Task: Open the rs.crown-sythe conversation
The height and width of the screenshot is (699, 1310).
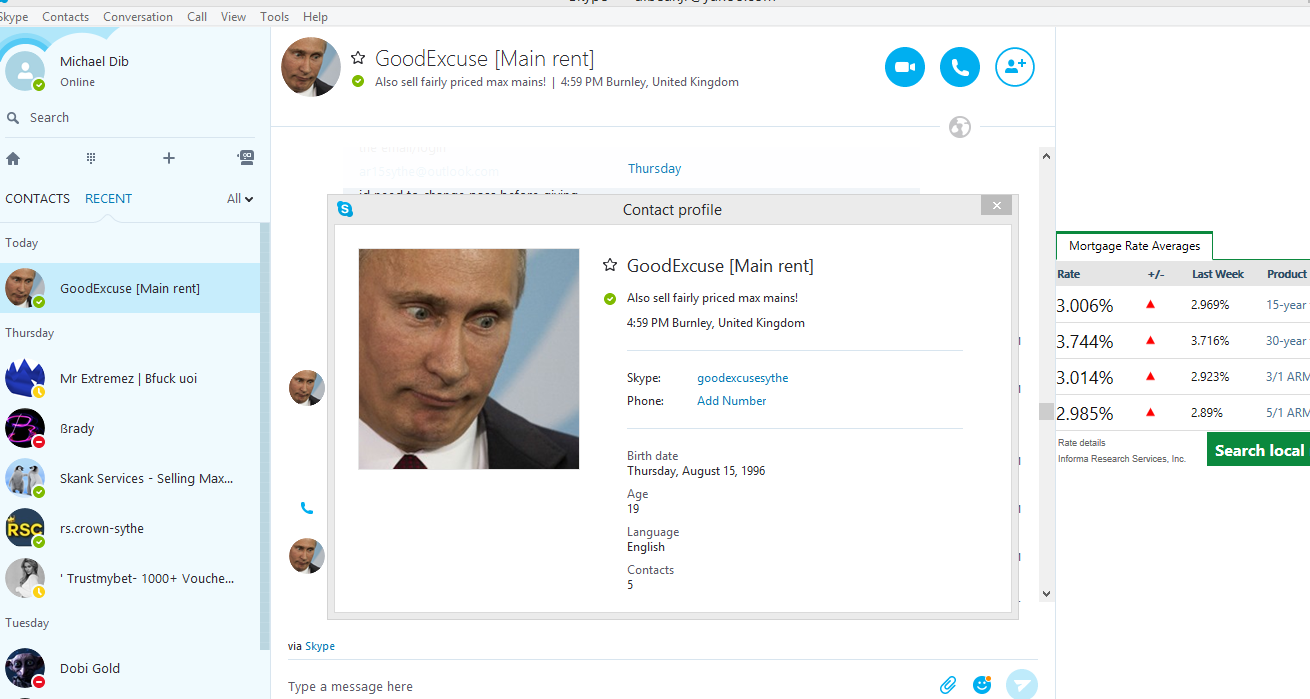Action: coord(130,528)
